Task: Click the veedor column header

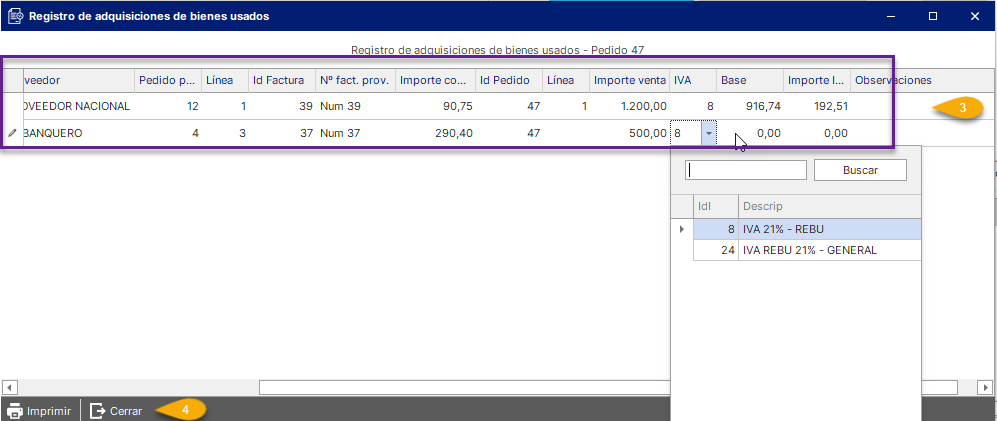Action: (79, 80)
